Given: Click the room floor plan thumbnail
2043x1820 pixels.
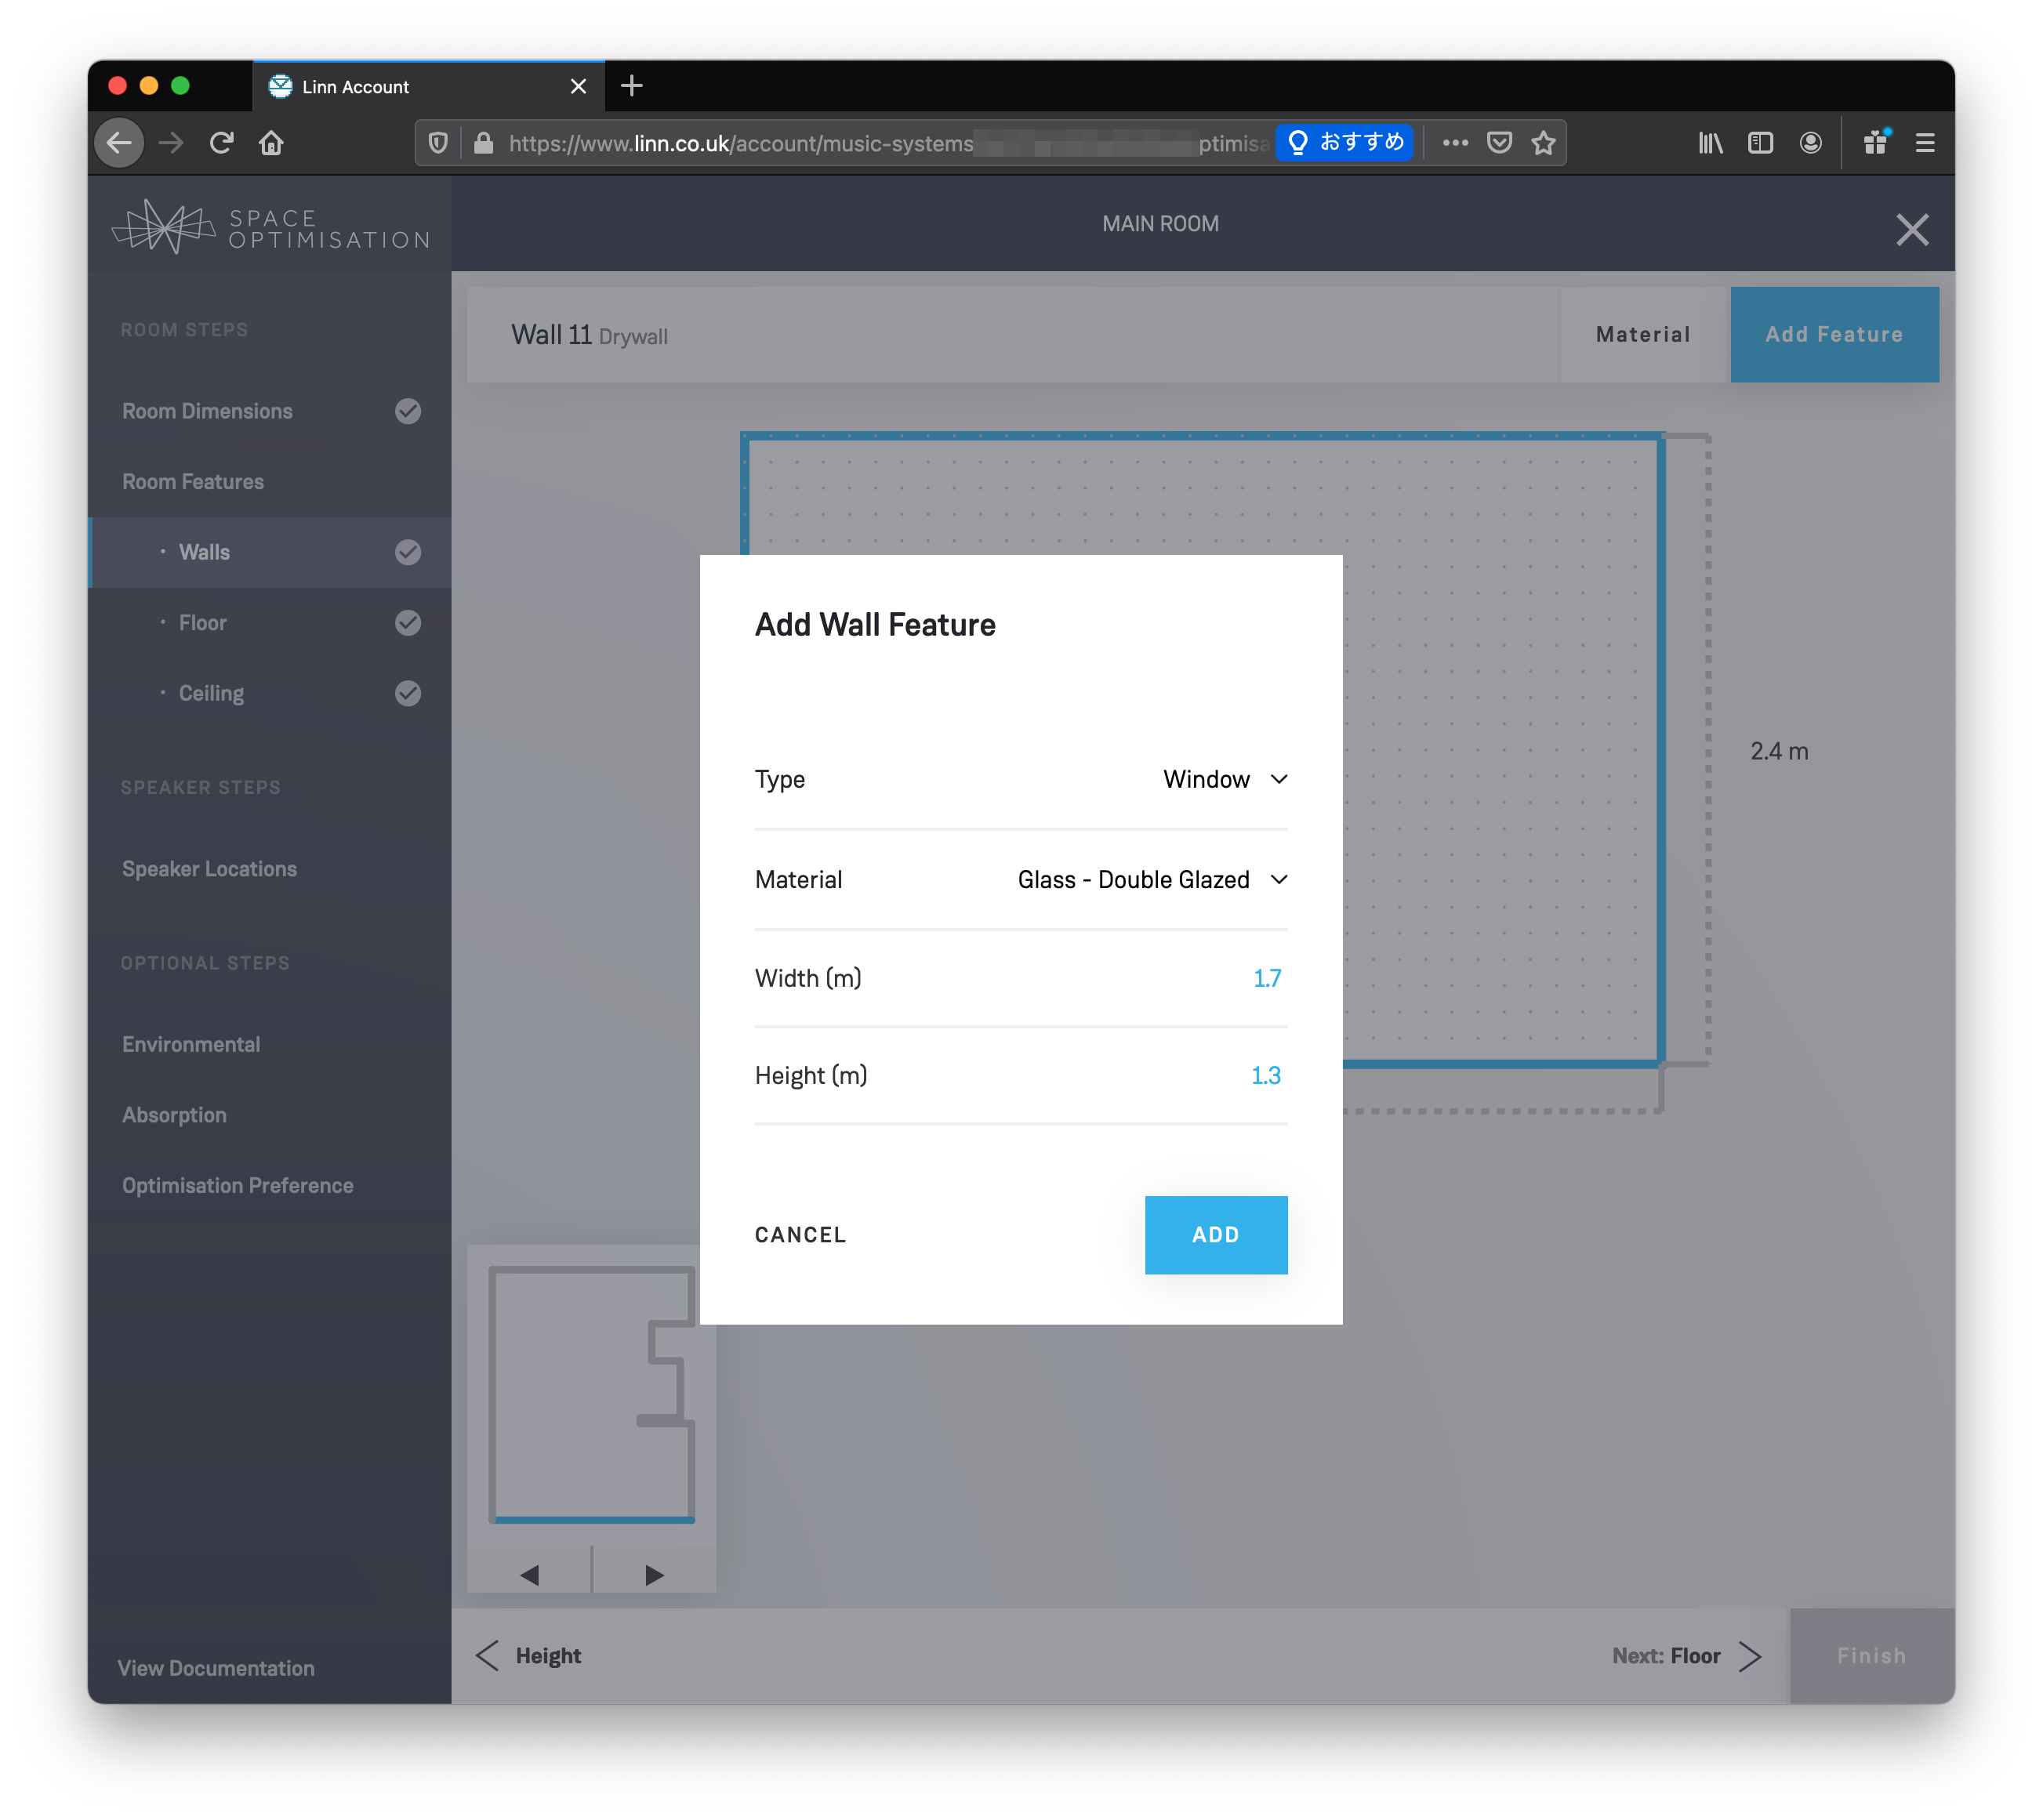Looking at the screenshot, I should point(592,1394).
